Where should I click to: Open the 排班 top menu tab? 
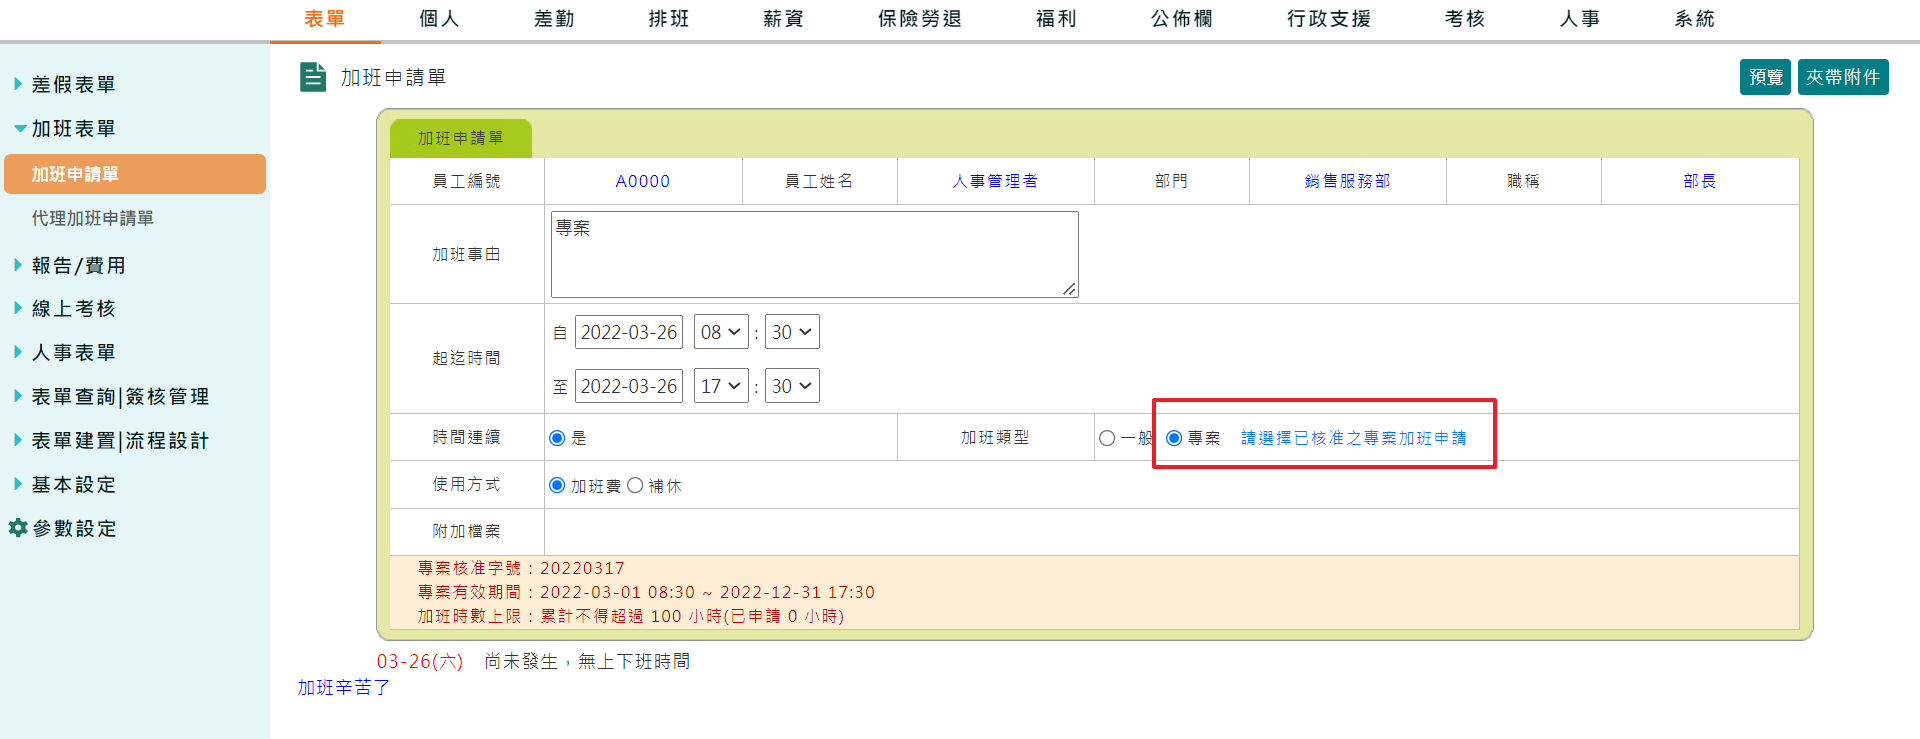pos(669,19)
